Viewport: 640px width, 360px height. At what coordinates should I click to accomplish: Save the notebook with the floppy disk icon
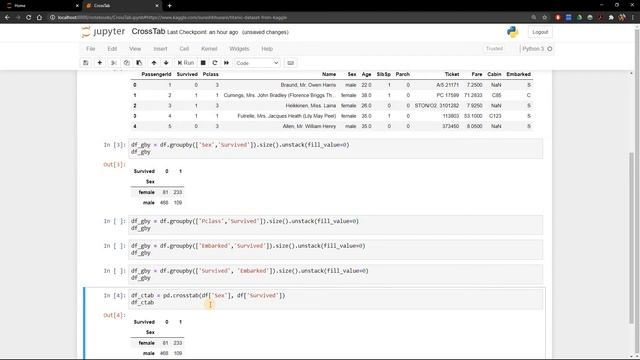click(x=86, y=63)
